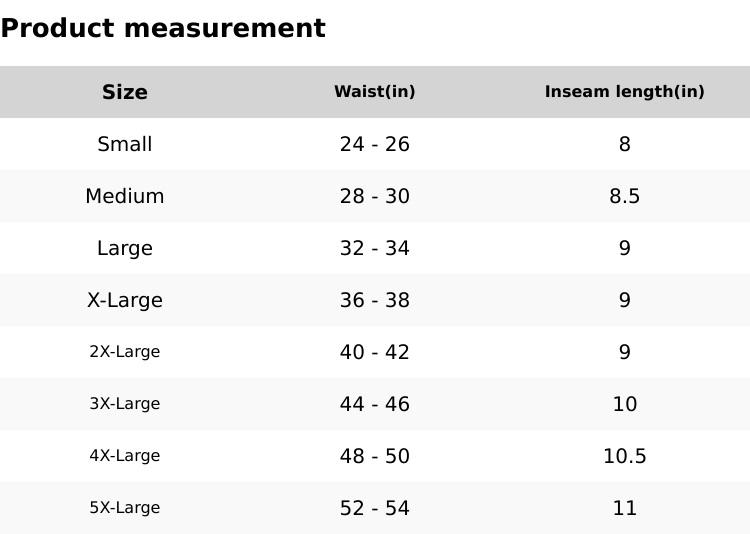Select the 52 - 54 waist value
This screenshot has height=534, width=750.
pos(374,508)
